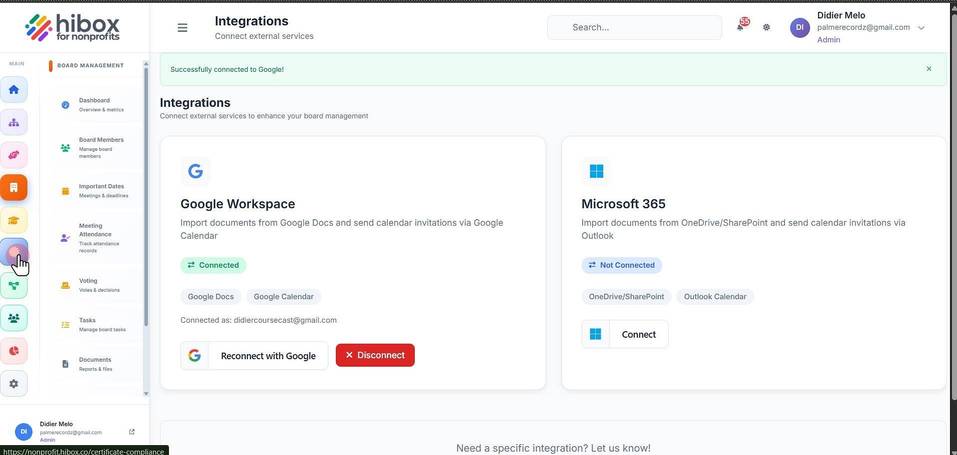Open Dashboard overview & metrics
957x455 pixels.
(x=96, y=104)
